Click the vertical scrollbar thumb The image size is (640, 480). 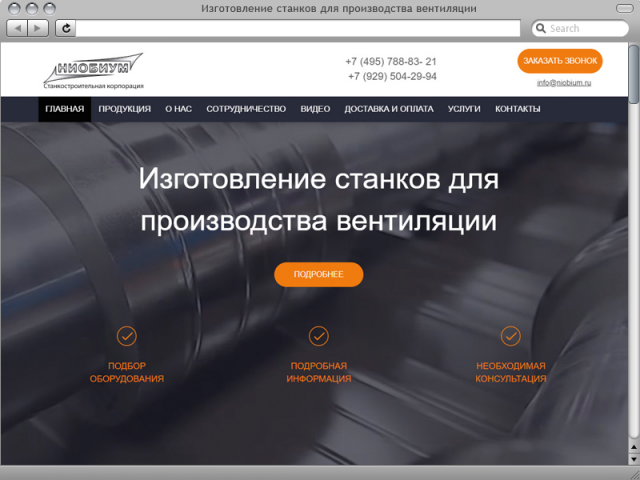[x=634, y=74]
